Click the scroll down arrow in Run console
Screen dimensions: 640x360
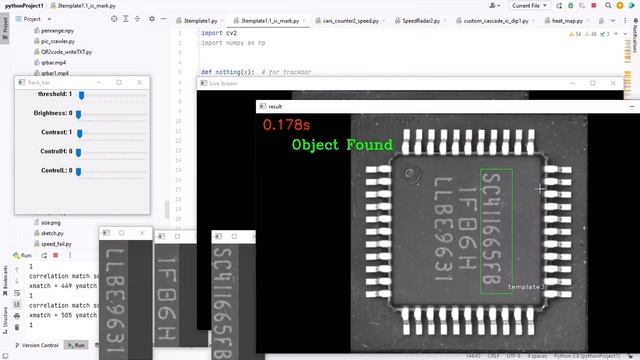(17, 281)
